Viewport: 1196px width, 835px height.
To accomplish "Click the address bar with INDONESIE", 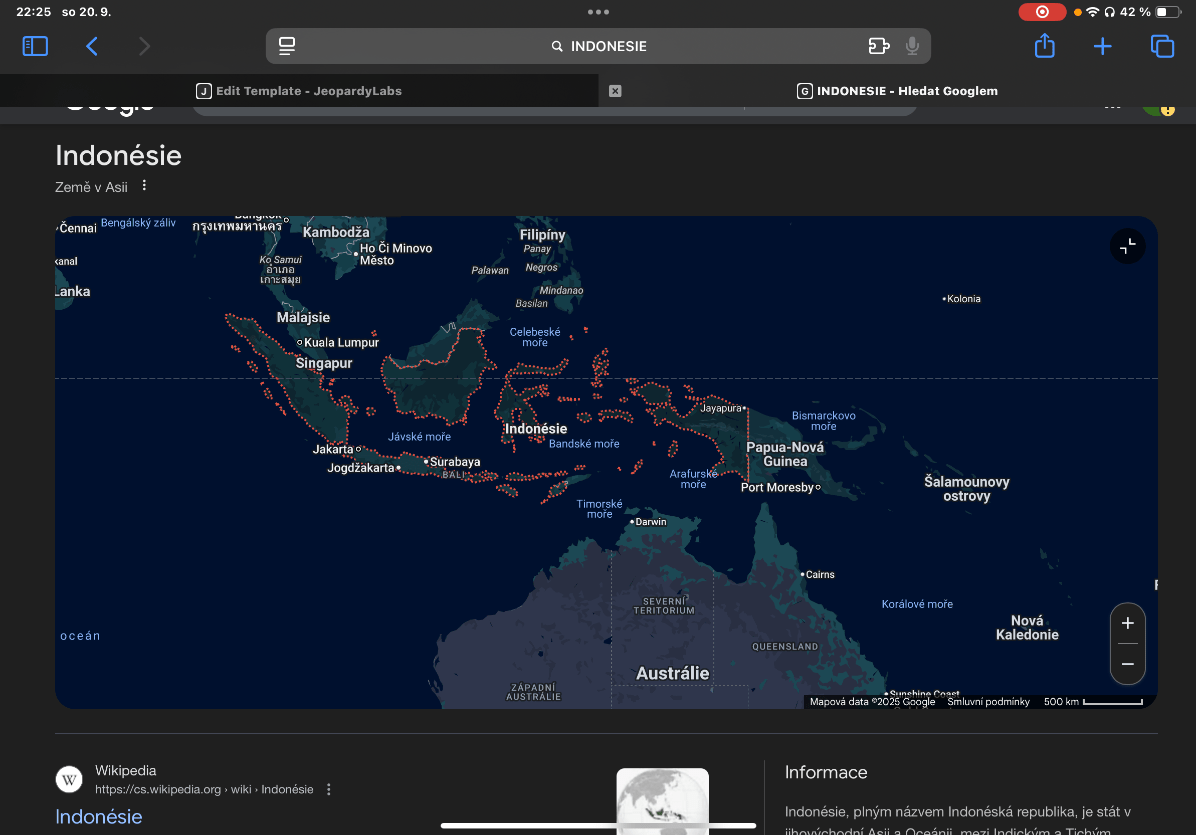I will 598,46.
